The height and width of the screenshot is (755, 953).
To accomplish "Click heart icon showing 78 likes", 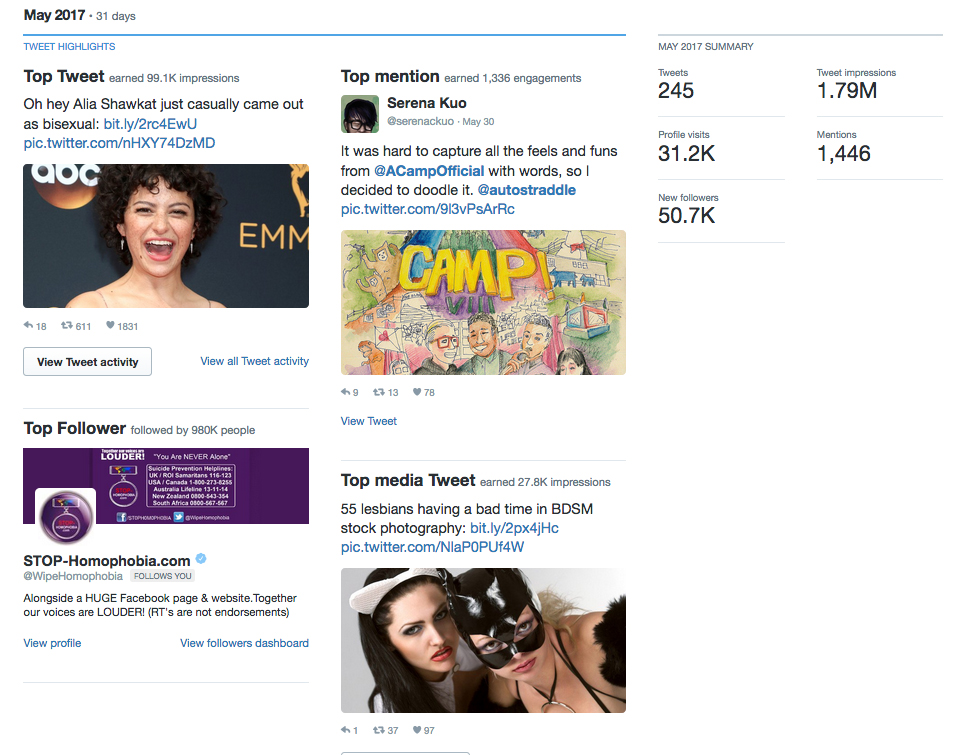I will 417,391.
